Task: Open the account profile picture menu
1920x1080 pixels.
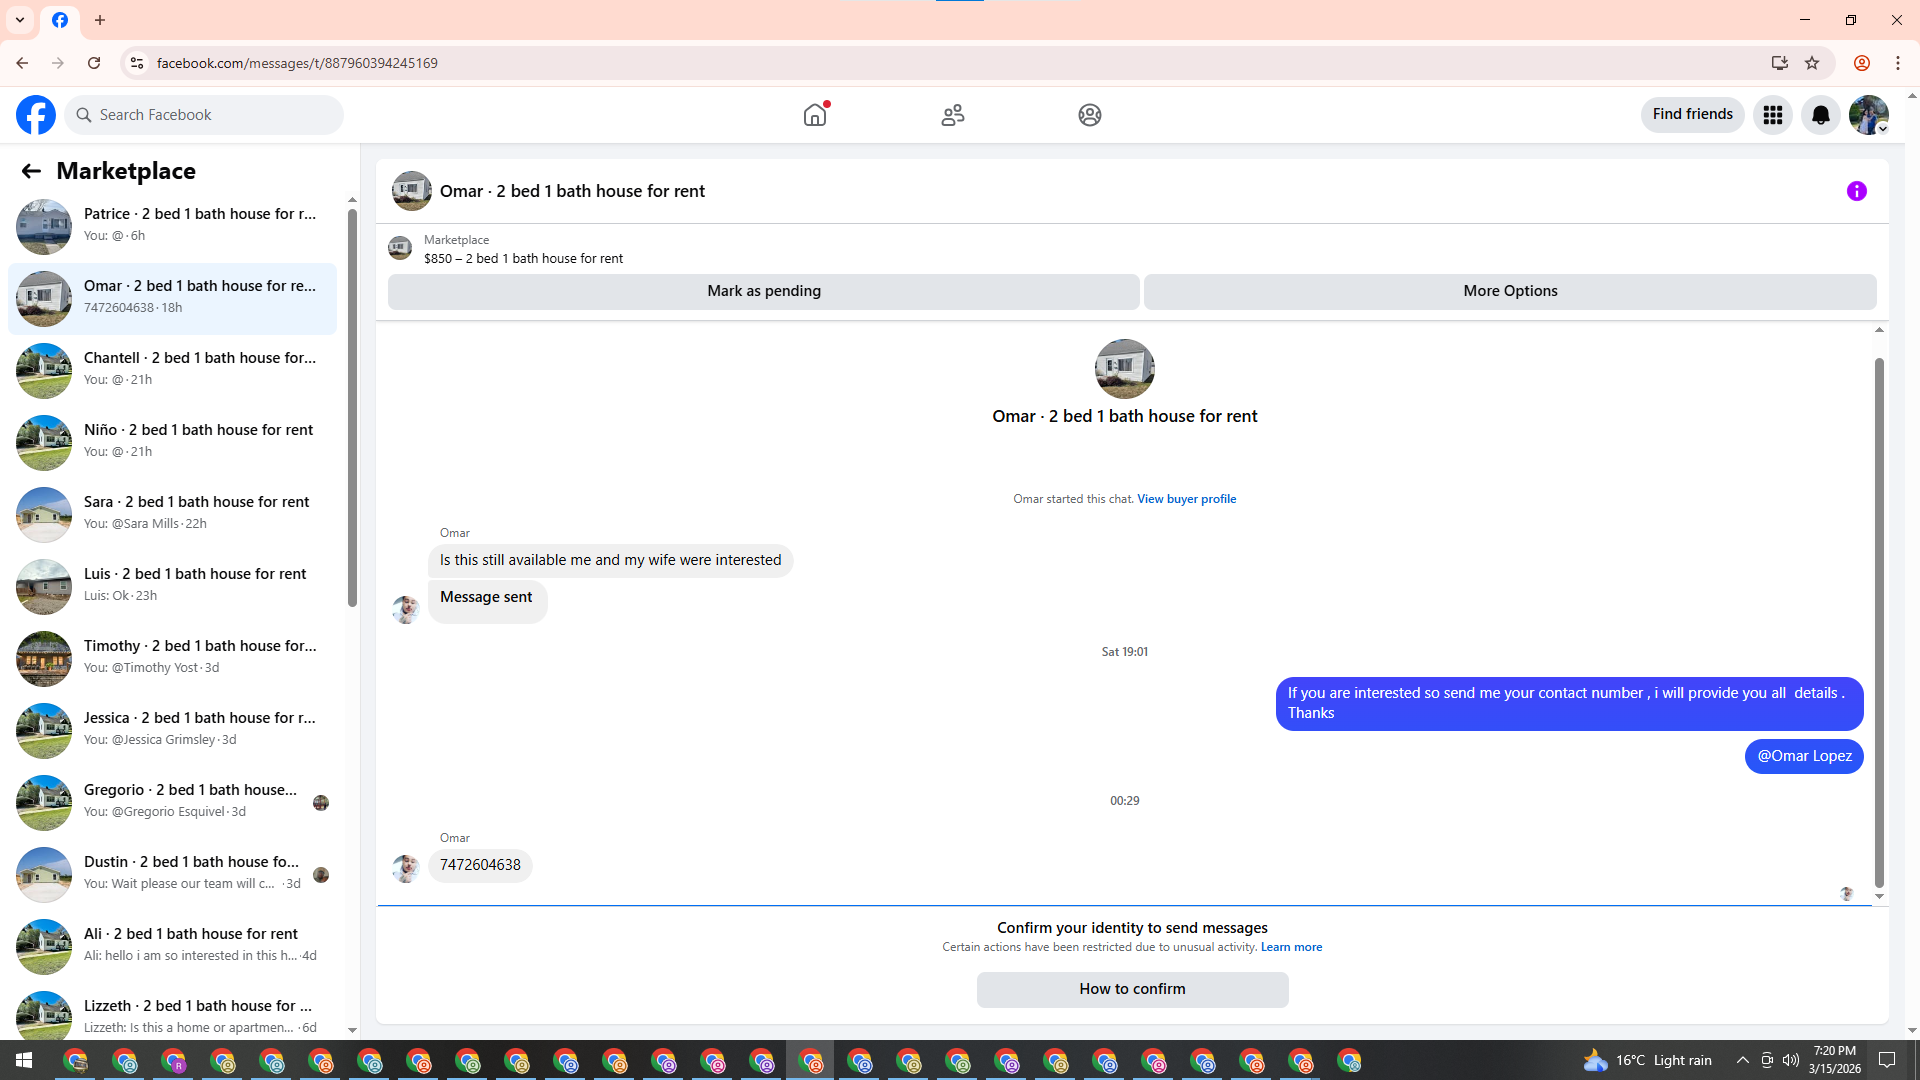Action: tap(1869, 115)
